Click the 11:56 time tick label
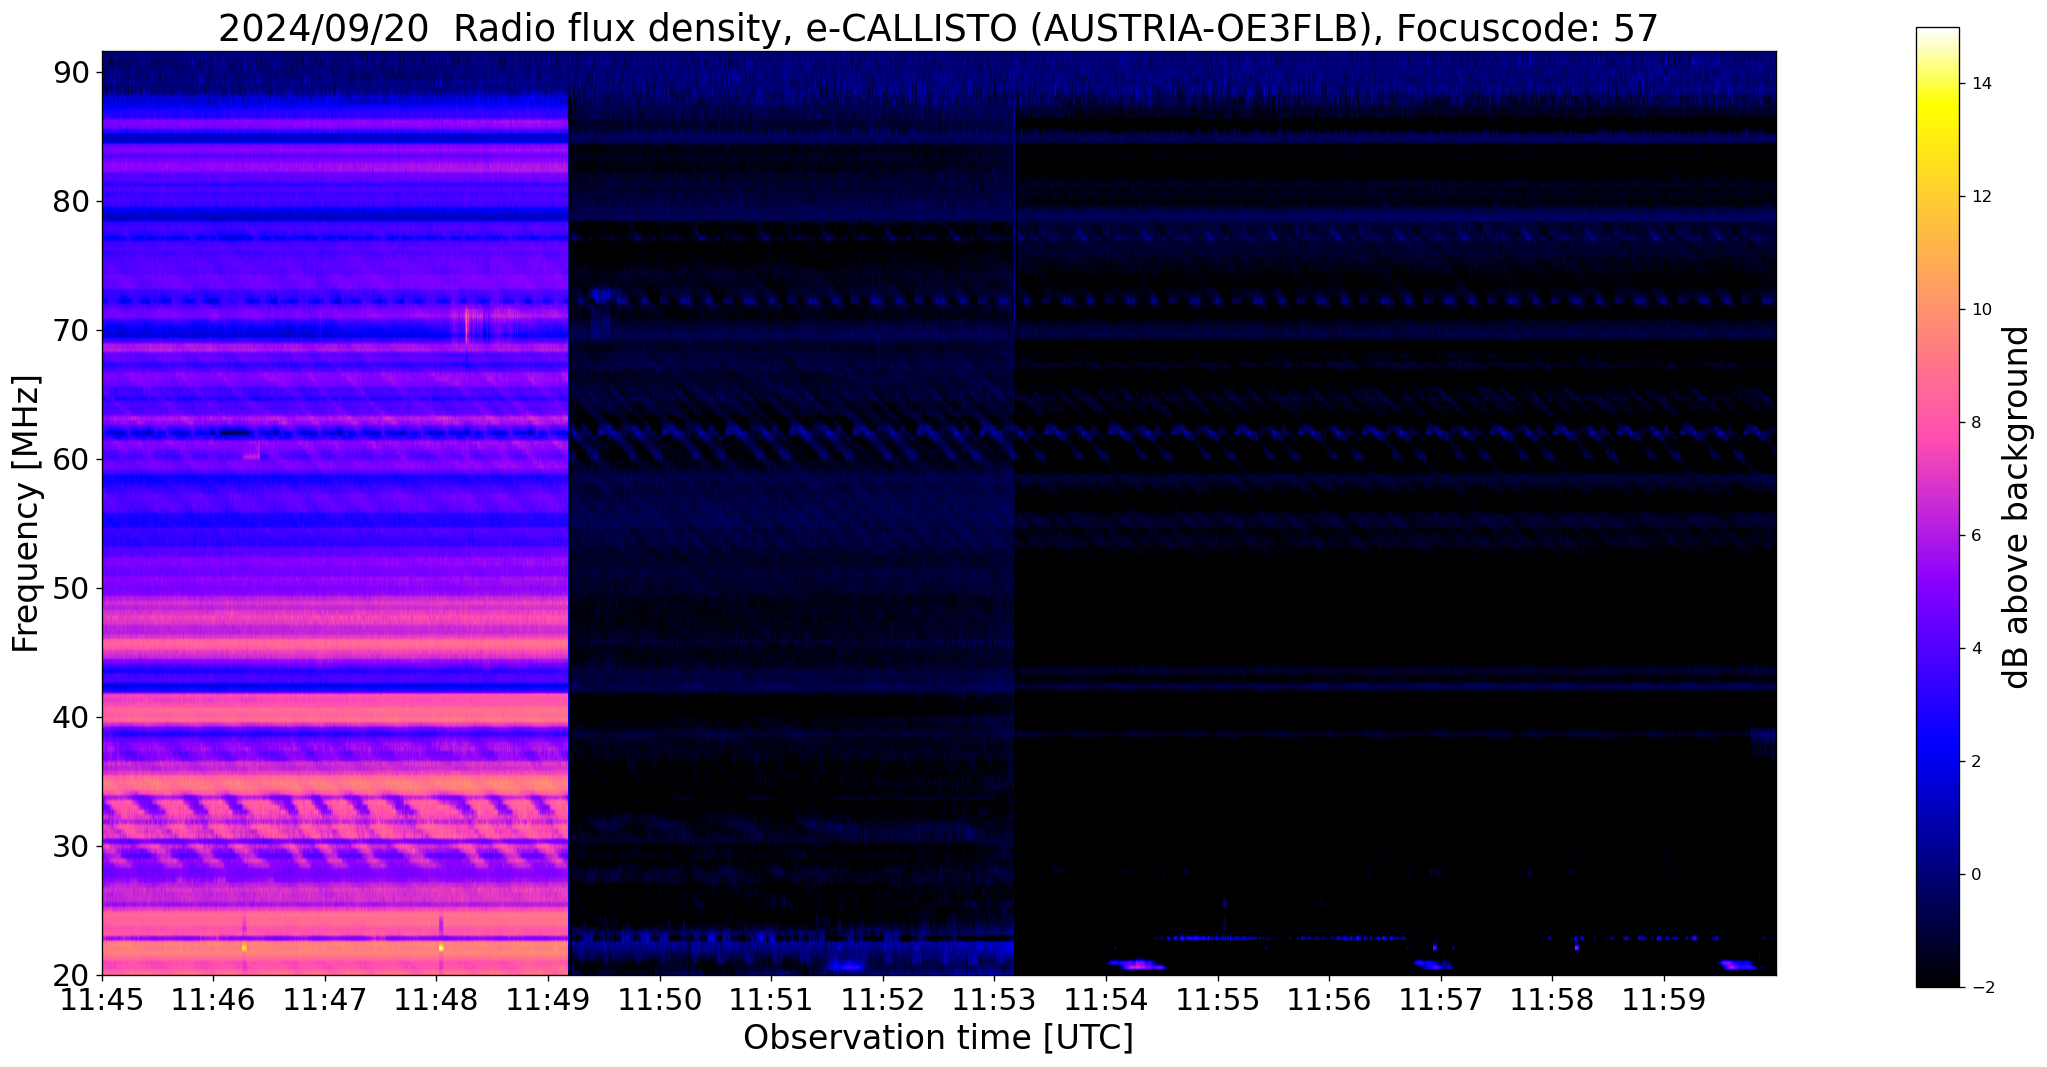 pyautogui.click(x=1329, y=999)
